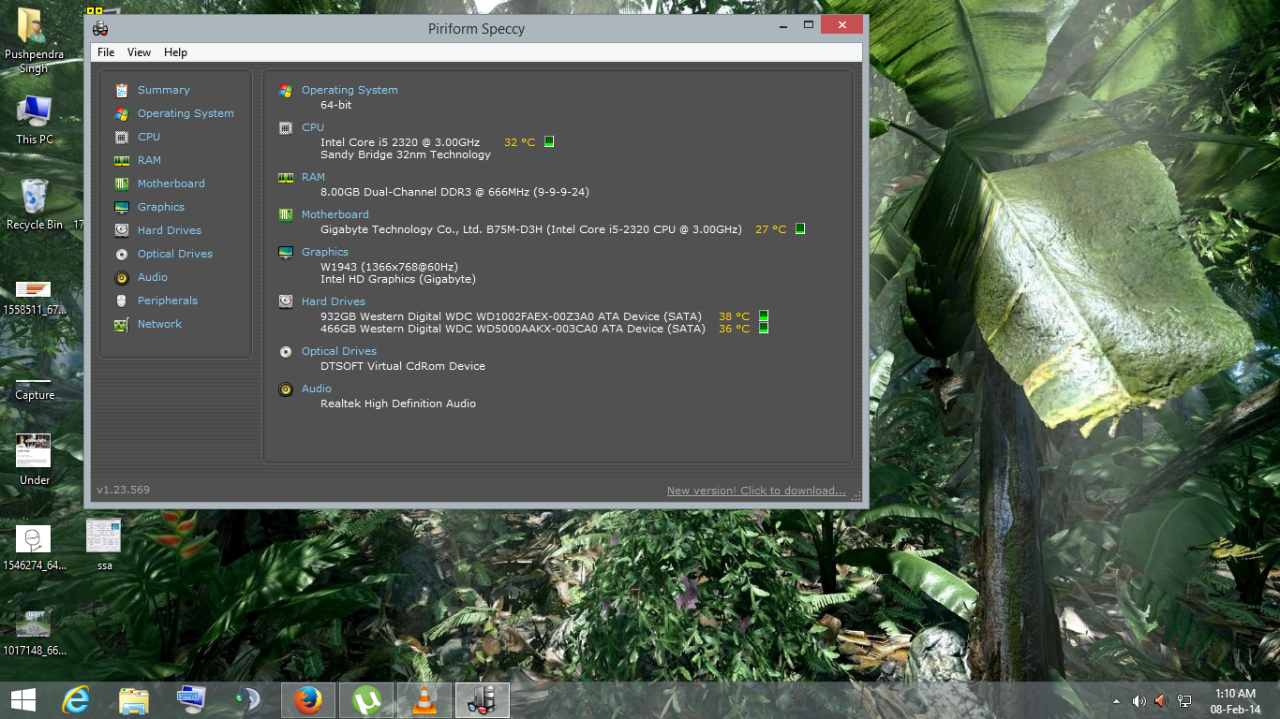Viewport: 1280px width, 719px height.
Task: Click the Operating System sidebar icon
Action: tap(121, 113)
